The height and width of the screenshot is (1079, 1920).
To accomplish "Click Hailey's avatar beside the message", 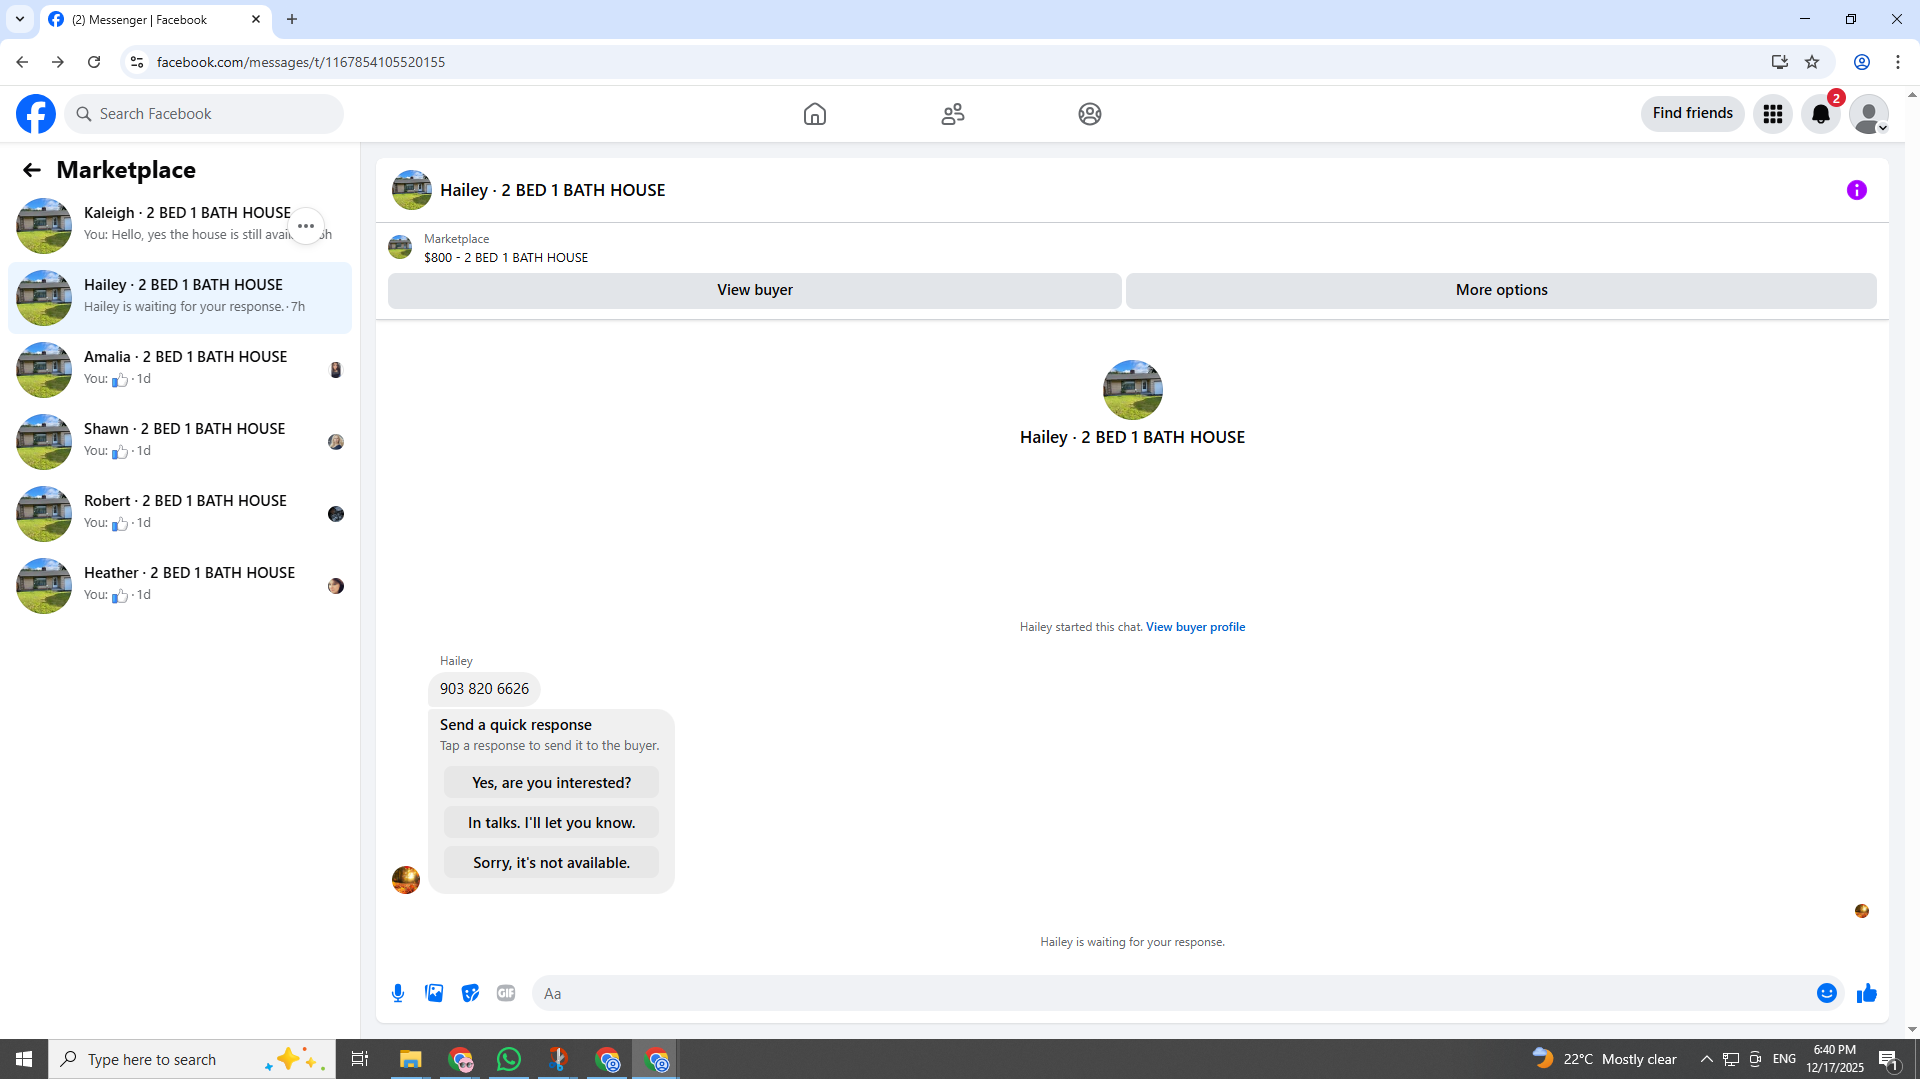I will [406, 880].
